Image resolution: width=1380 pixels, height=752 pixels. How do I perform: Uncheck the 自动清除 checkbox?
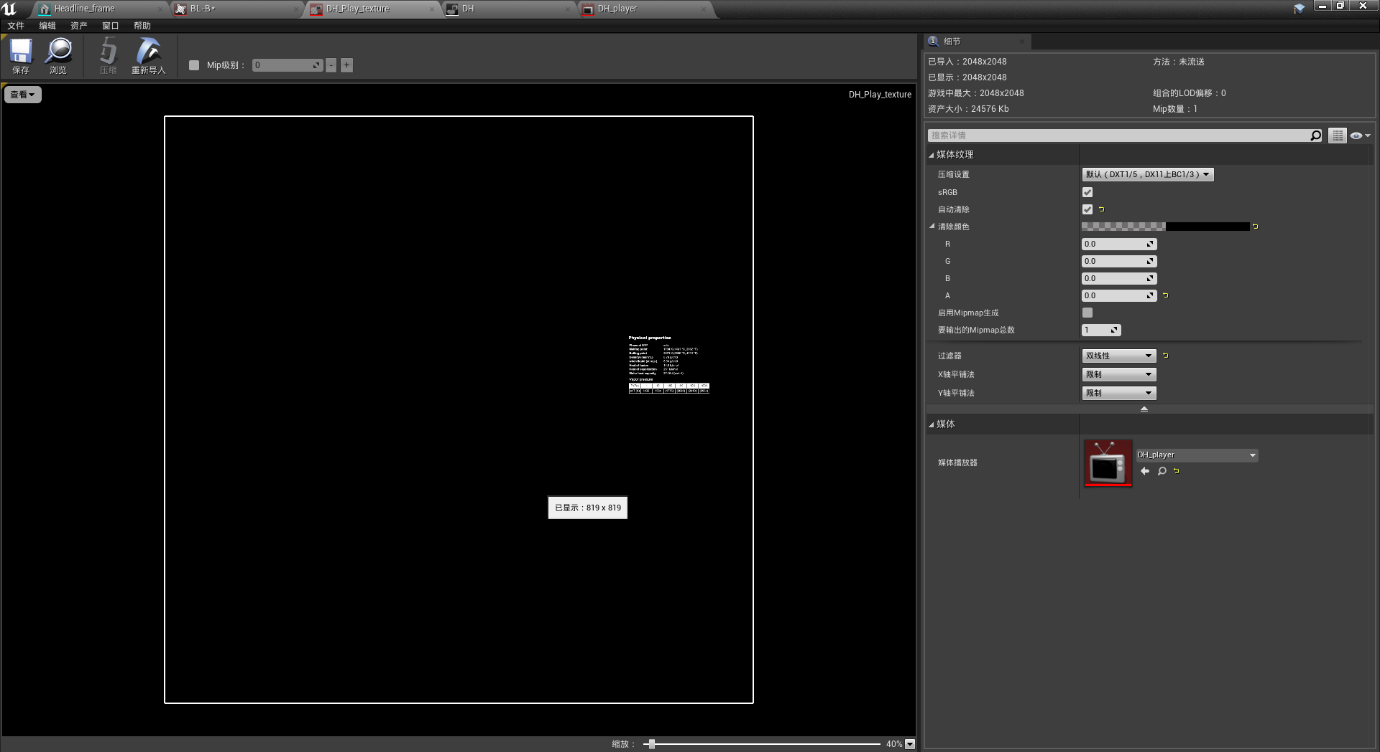click(x=1087, y=209)
